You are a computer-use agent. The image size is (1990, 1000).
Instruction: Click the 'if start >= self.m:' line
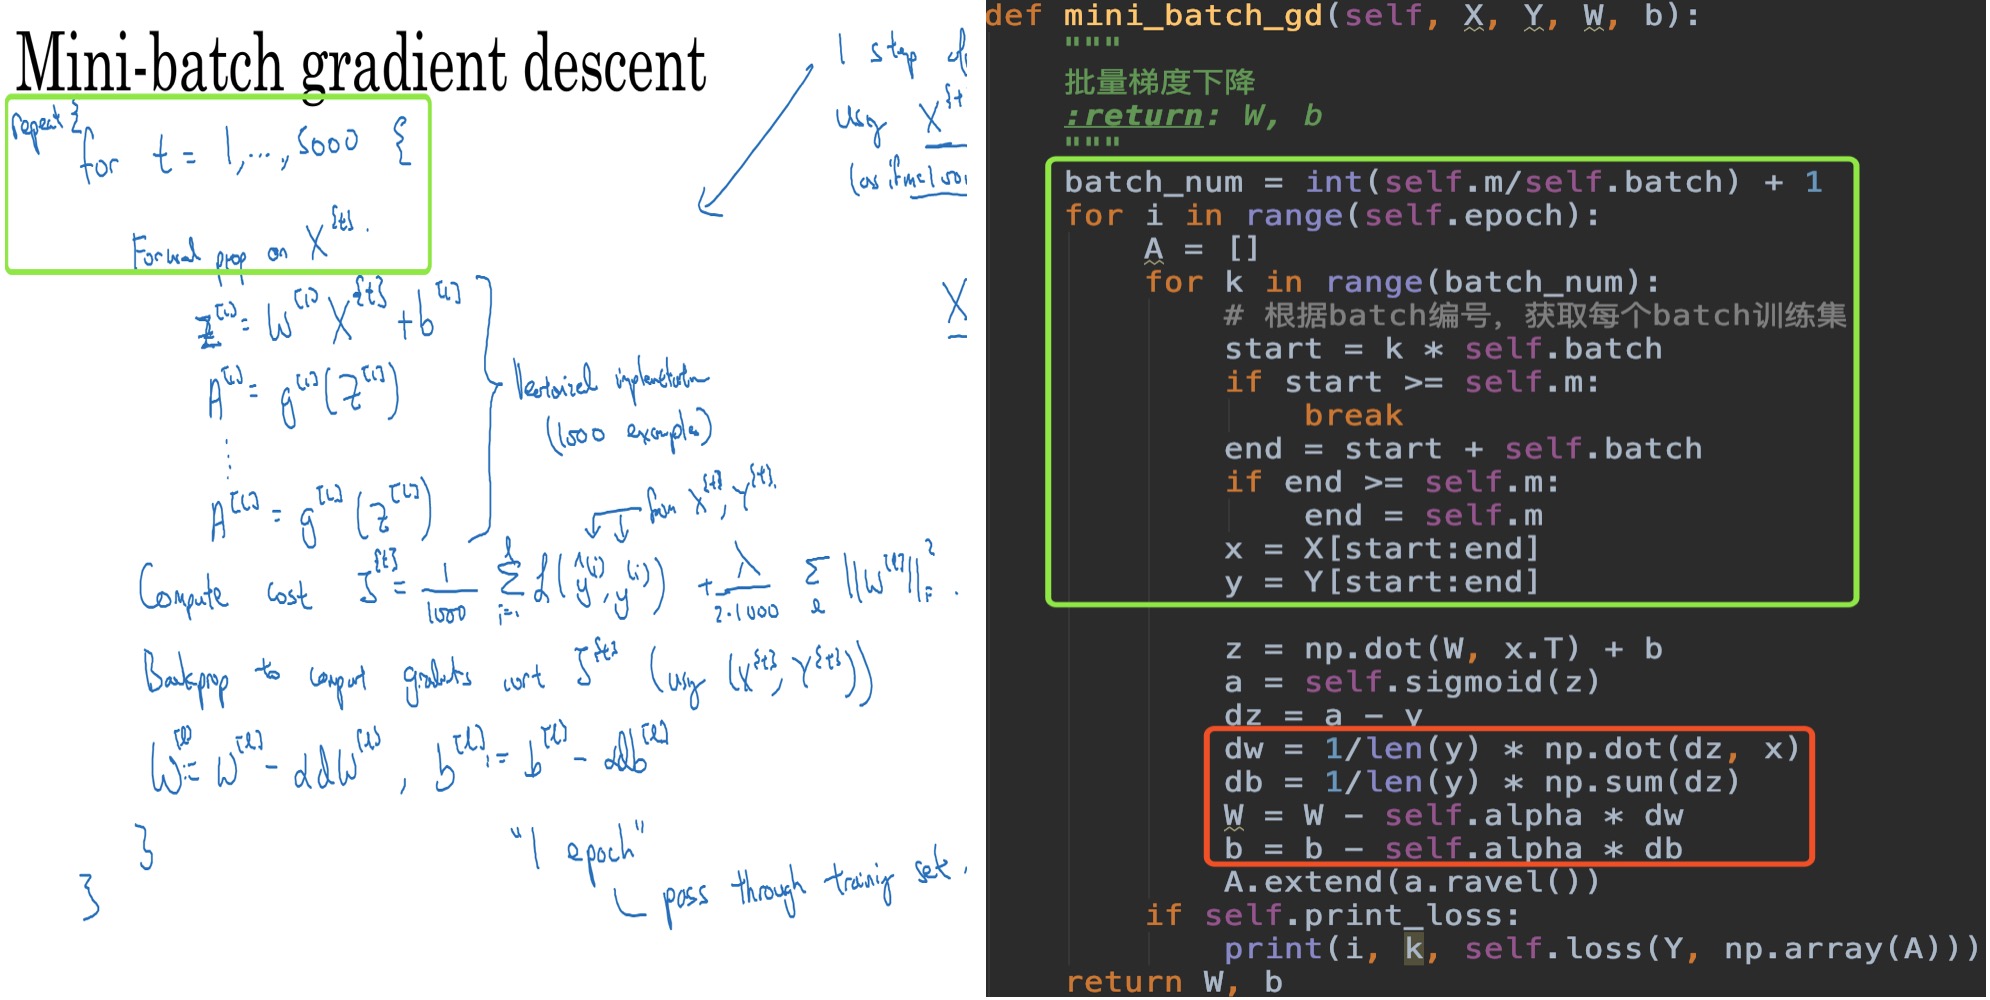[1412, 382]
